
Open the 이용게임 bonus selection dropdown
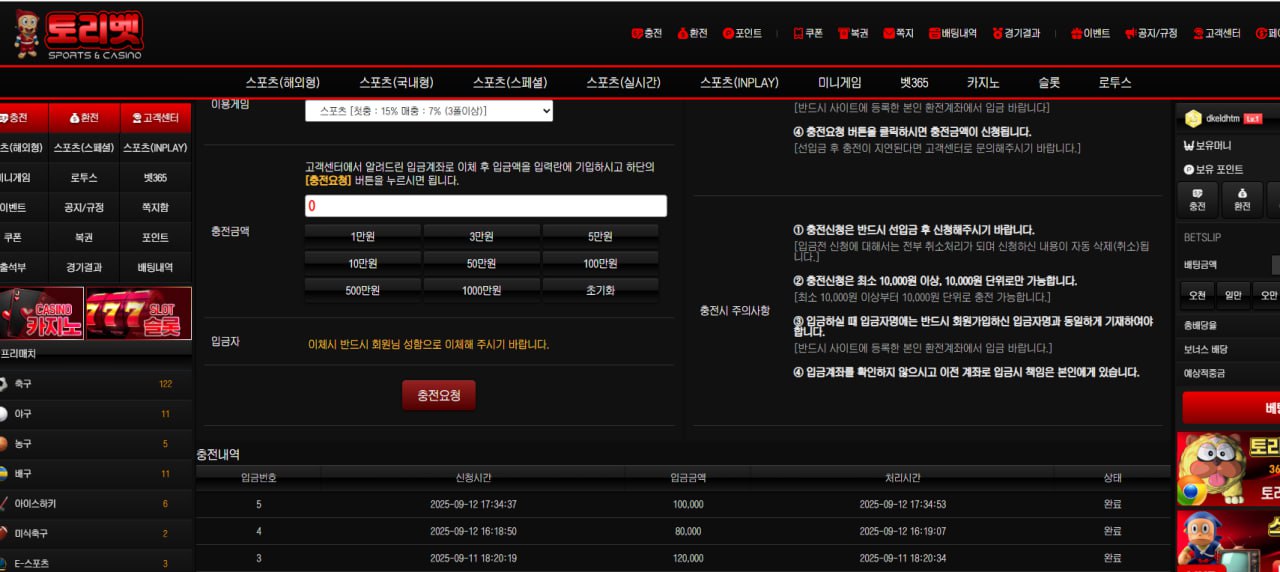[x=428, y=111]
